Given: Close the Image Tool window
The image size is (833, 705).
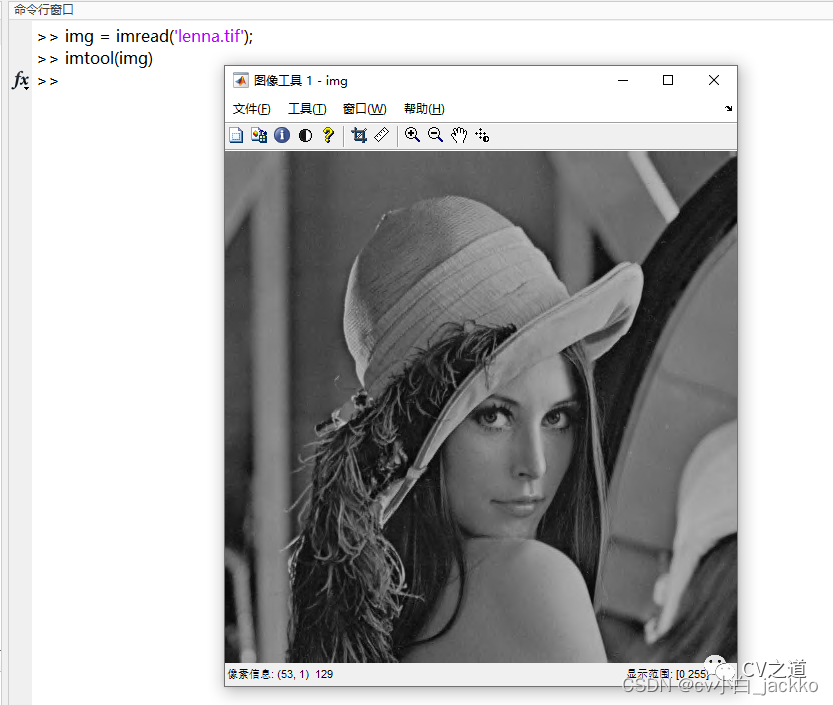Looking at the screenshot, I should [x=714, y=80].
